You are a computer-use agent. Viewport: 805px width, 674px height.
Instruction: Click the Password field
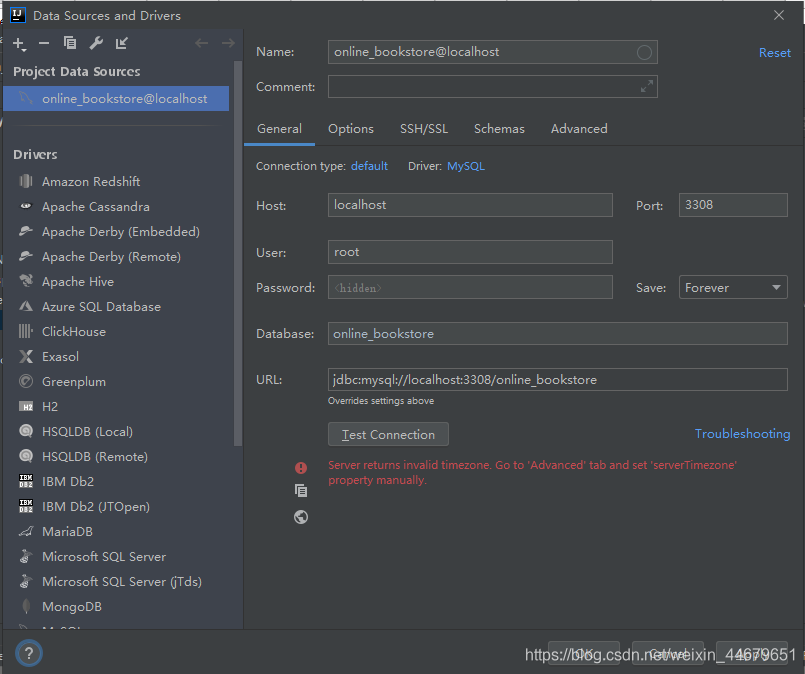coord(470,287)
